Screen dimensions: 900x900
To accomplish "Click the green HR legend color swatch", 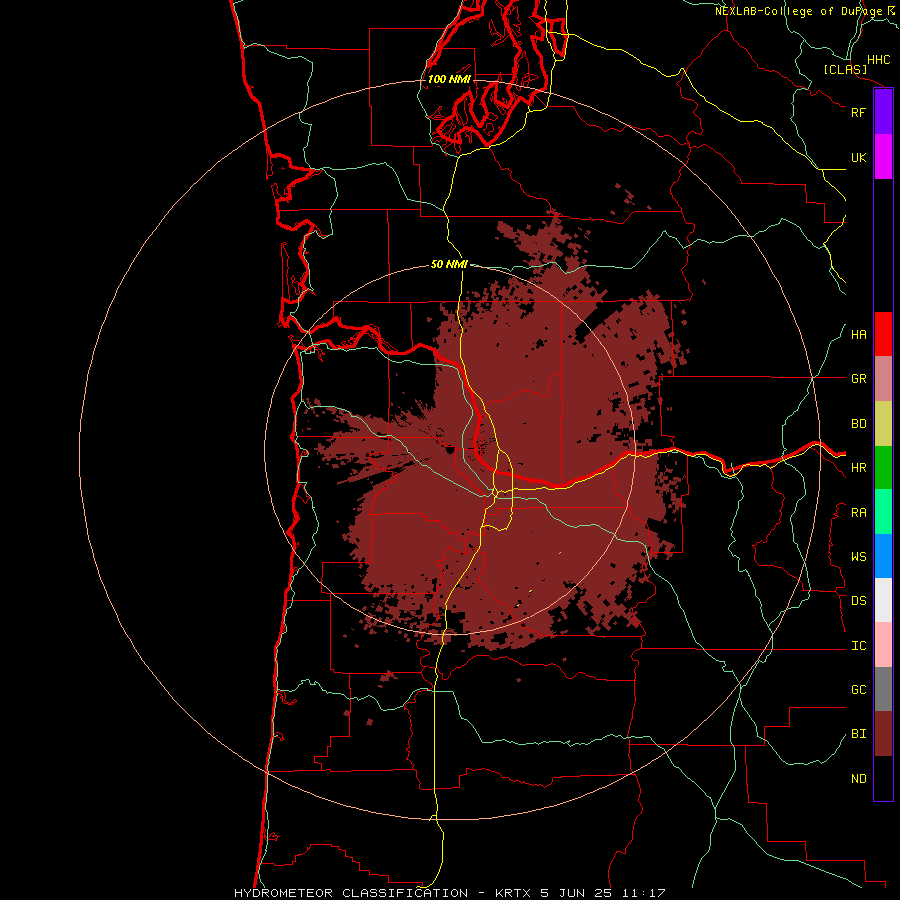I will point(883,468).
